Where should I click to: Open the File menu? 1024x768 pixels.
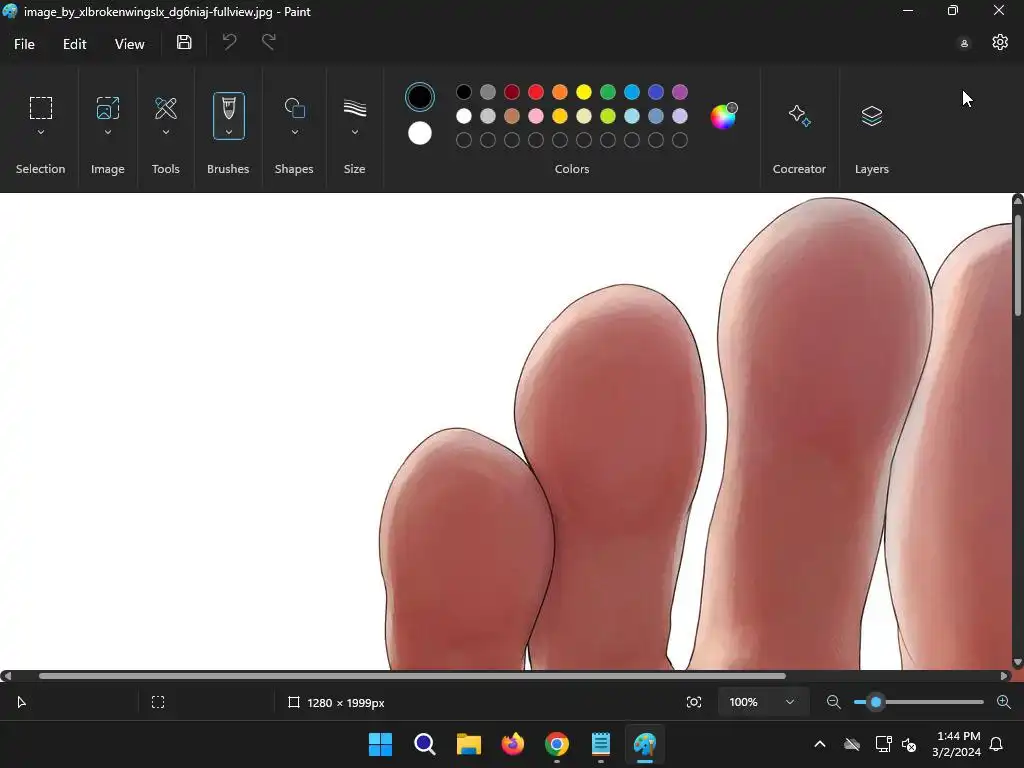tap(24, 44)
